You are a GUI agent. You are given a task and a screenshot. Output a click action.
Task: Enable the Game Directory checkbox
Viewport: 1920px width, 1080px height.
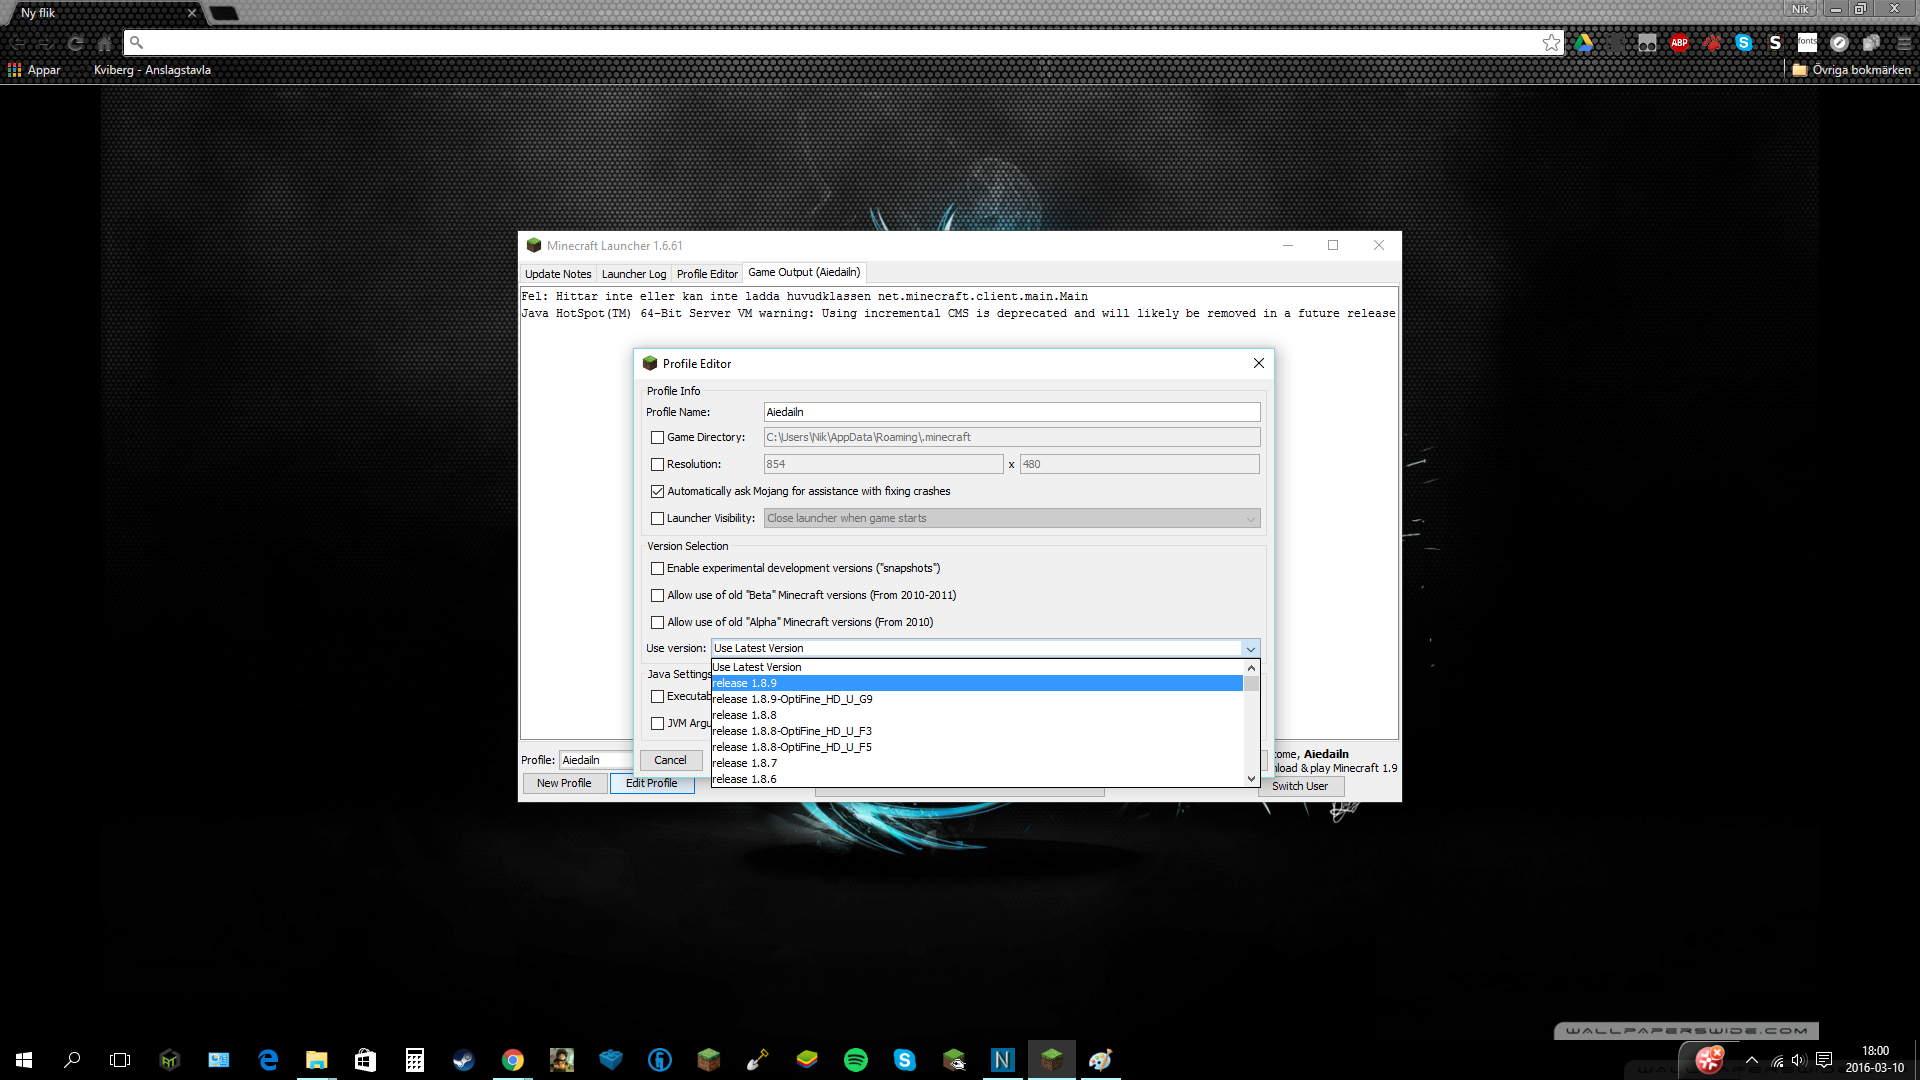coord(657,438)
